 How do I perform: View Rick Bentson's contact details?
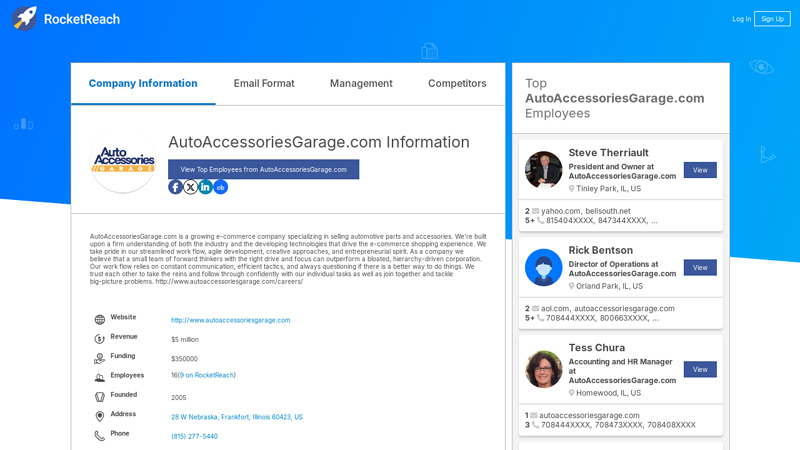pos(700,267)
